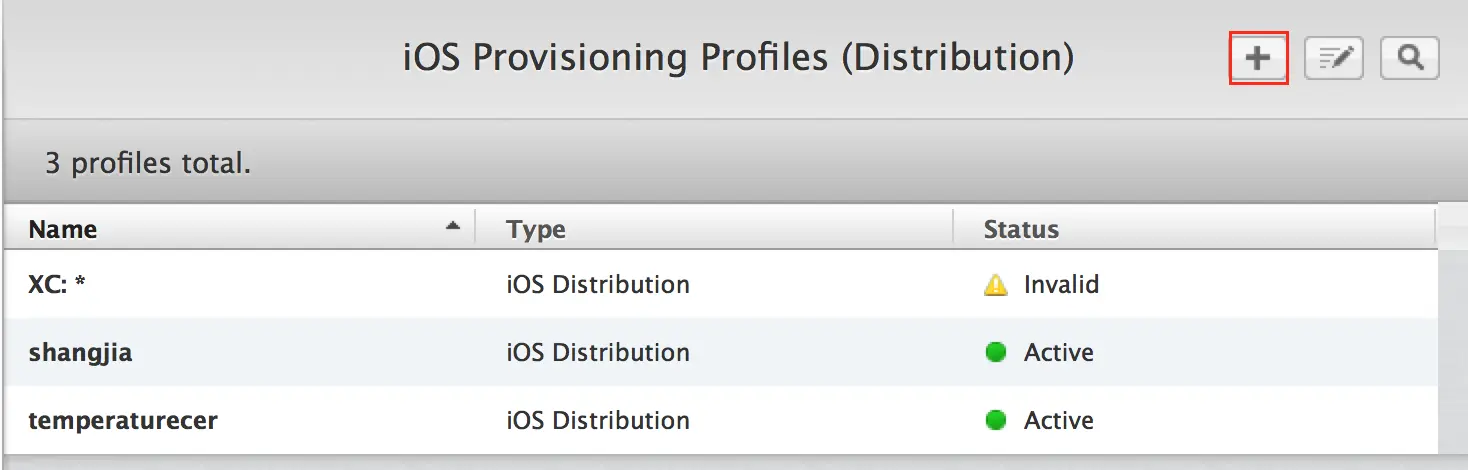Click iOS Distribution type for XC: *
The width and height of the screenshot is (1468, 470).
click(x=597, y=284)
